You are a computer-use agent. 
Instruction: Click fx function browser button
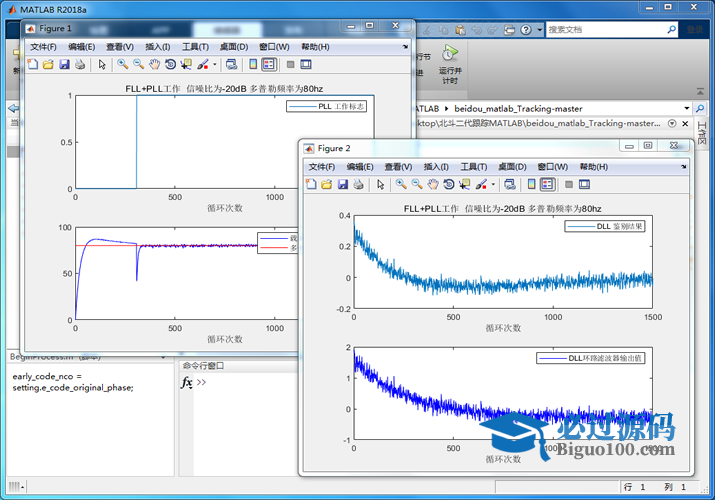(187, 382)
